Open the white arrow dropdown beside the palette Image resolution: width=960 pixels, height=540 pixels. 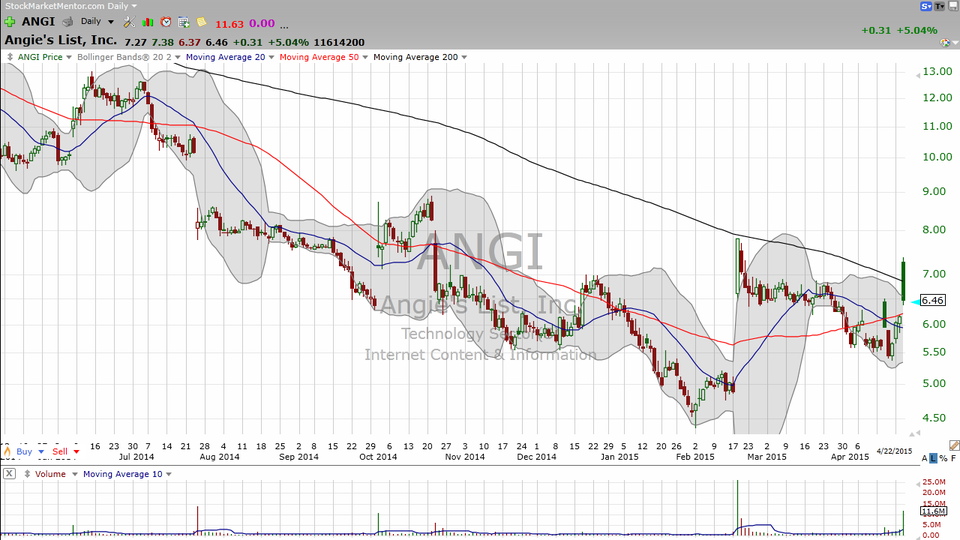(955, 43)
